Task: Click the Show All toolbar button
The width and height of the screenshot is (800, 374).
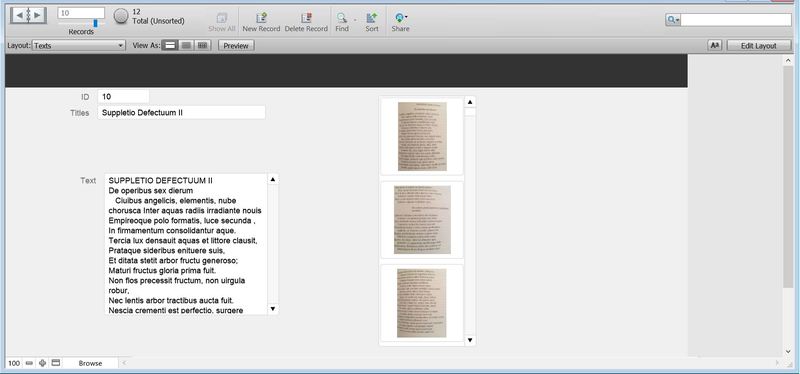Action: (221, 22)
